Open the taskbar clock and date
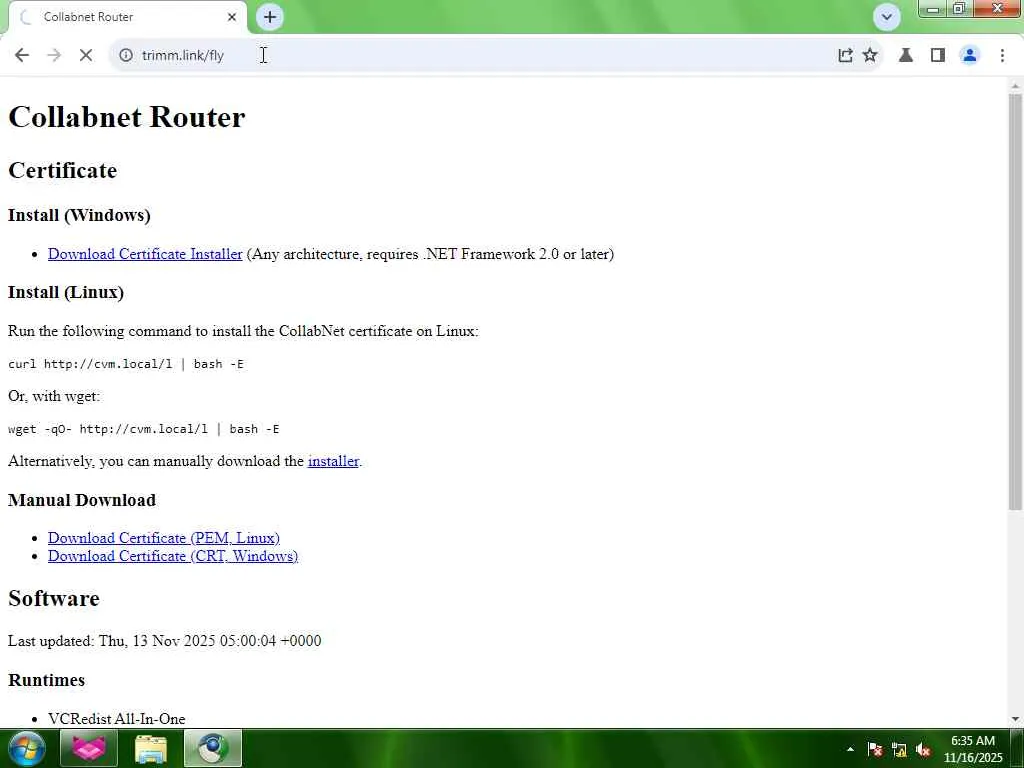 [973, 749]
